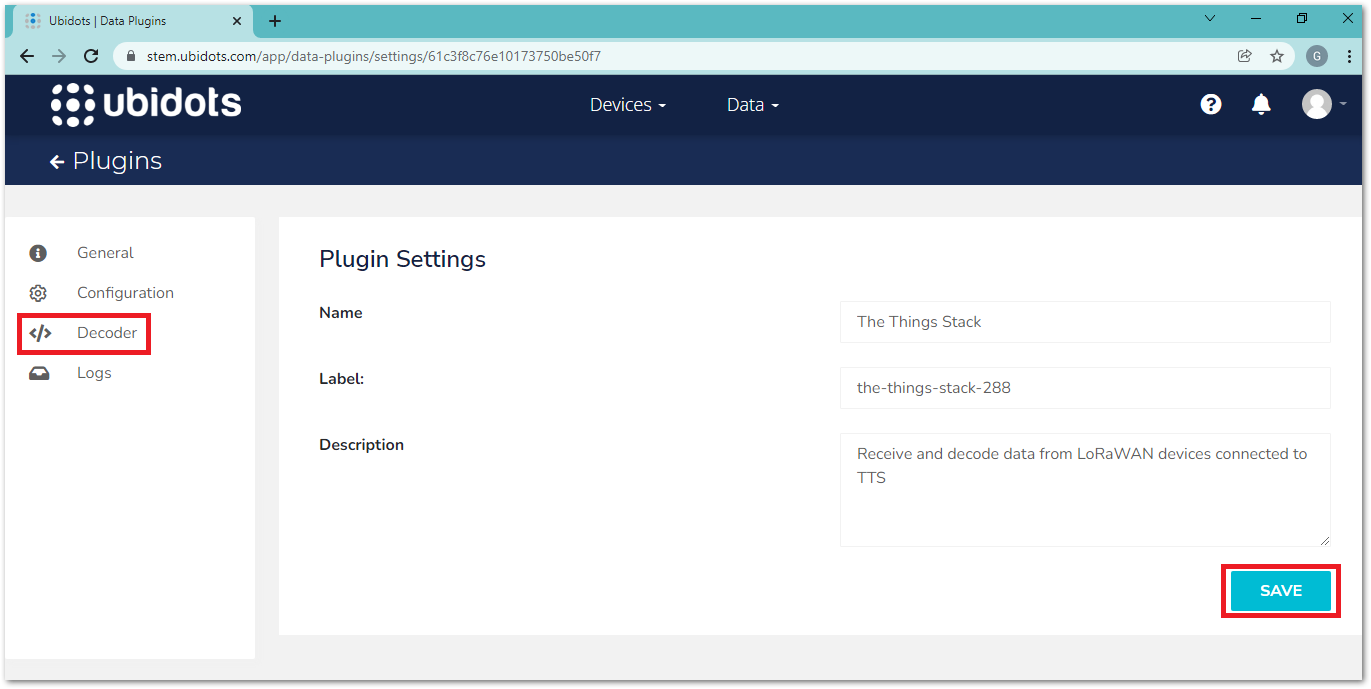1371x689 pixels.
Task: Click the Name input field
Action: [x=1084, y=322]
